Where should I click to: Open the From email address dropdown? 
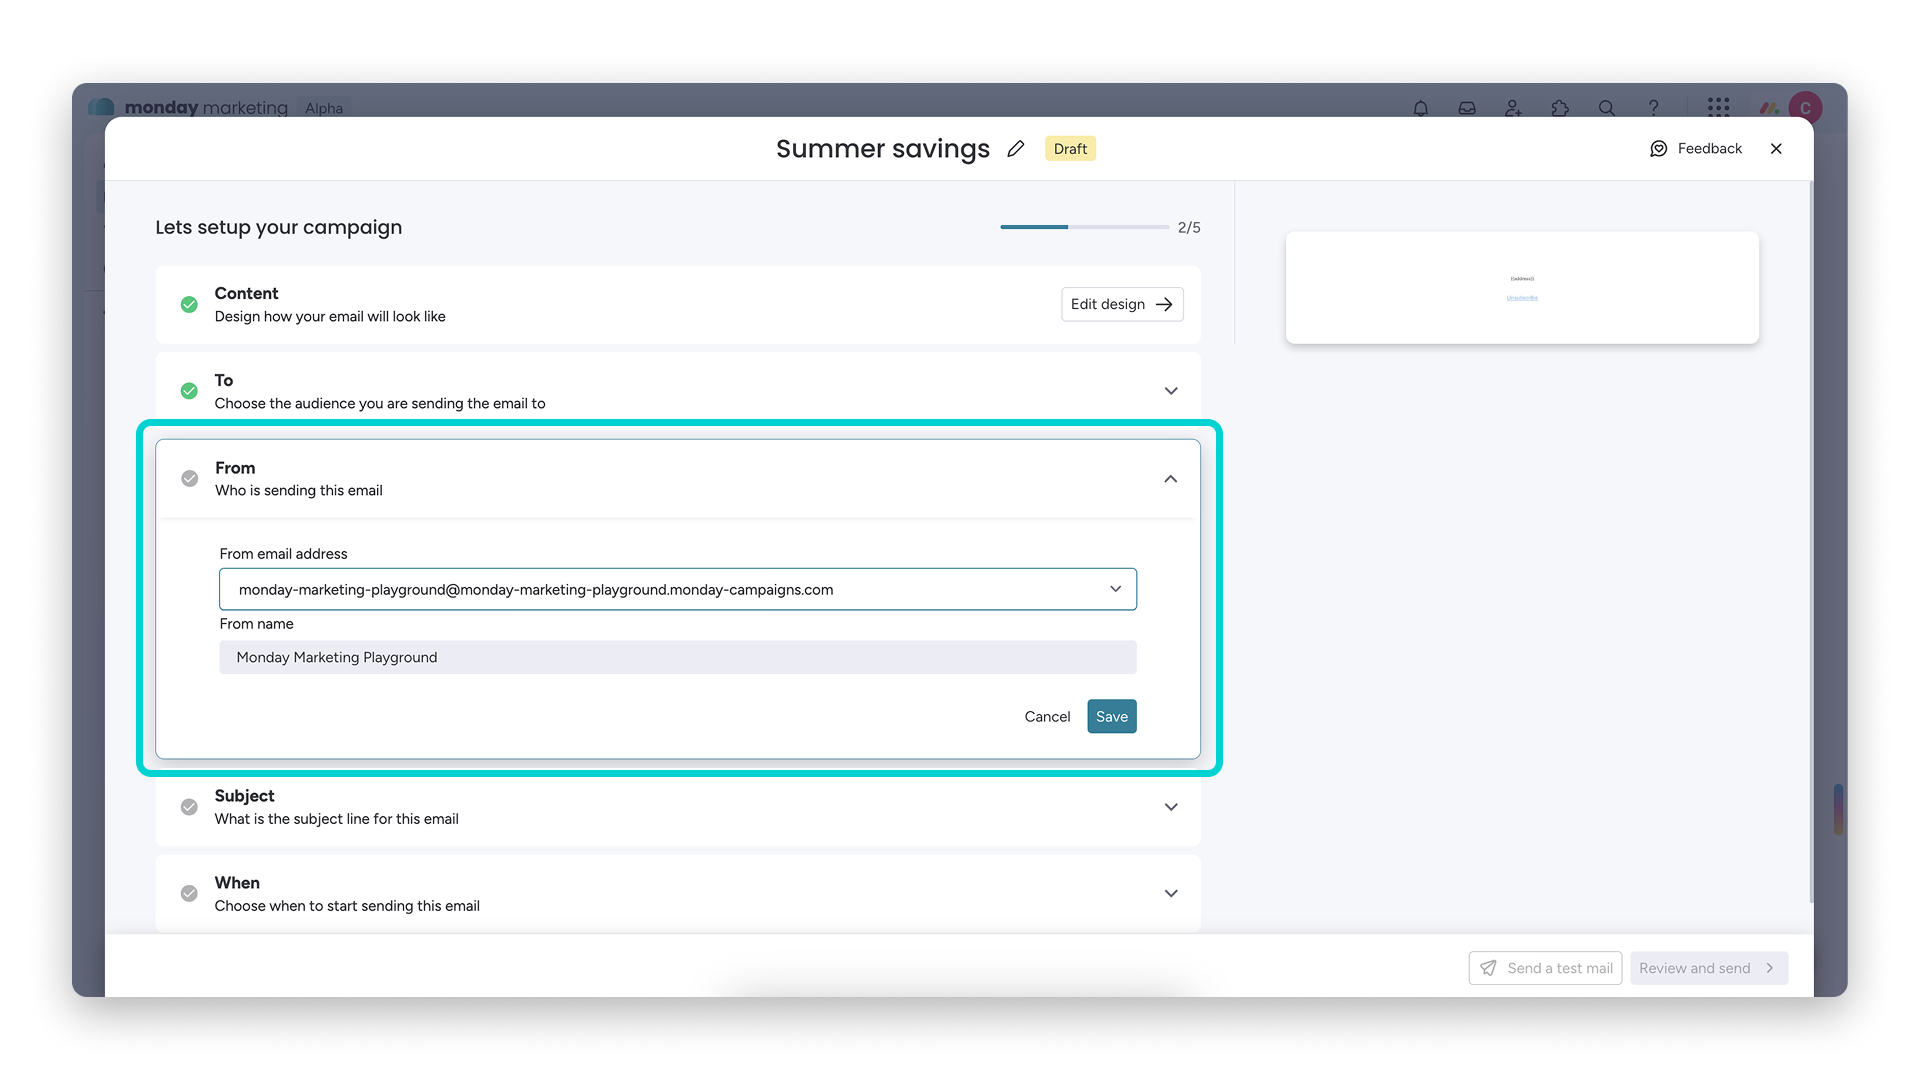[x=678, y=590]
